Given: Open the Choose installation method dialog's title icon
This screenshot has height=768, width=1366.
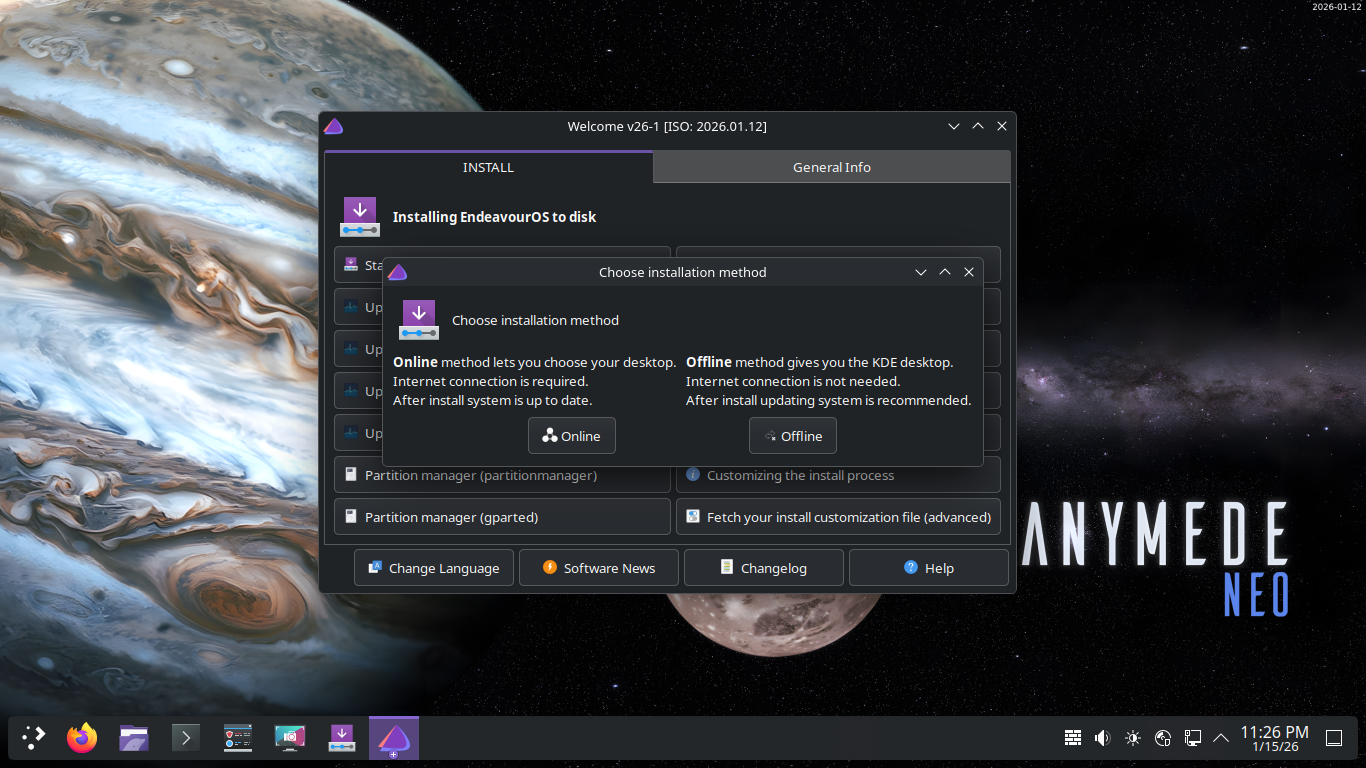Looking at the screenshot, I should coord(398,272).
